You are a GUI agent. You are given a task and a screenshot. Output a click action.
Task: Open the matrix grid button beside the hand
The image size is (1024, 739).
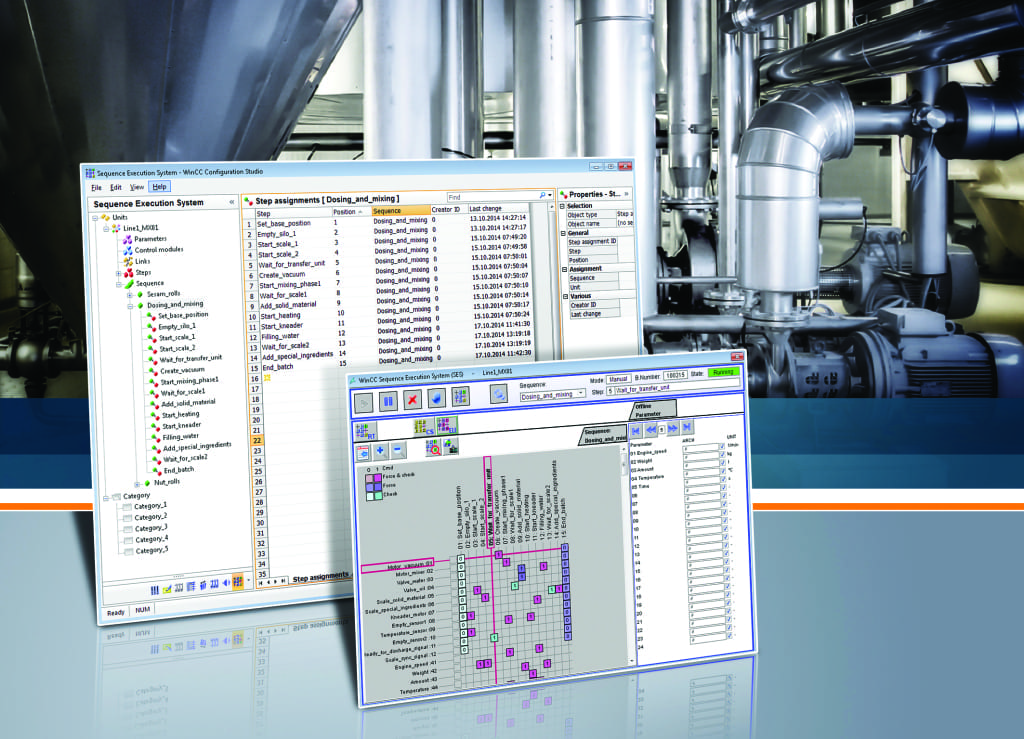[x=460, y=396]
